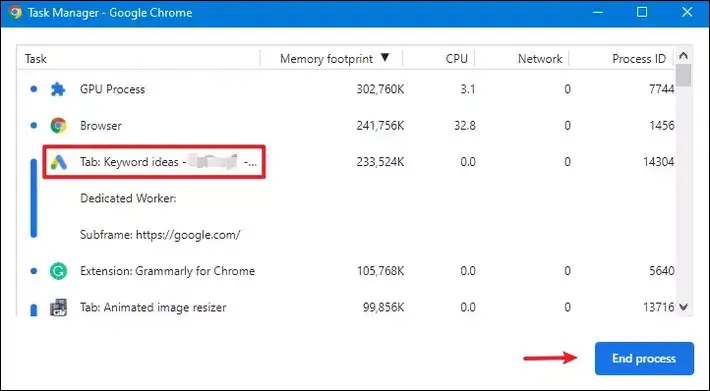Select Subframe: https://google.com/ row
The height and width of the screenshot is (391, 710).
click(x=346, y=234)
